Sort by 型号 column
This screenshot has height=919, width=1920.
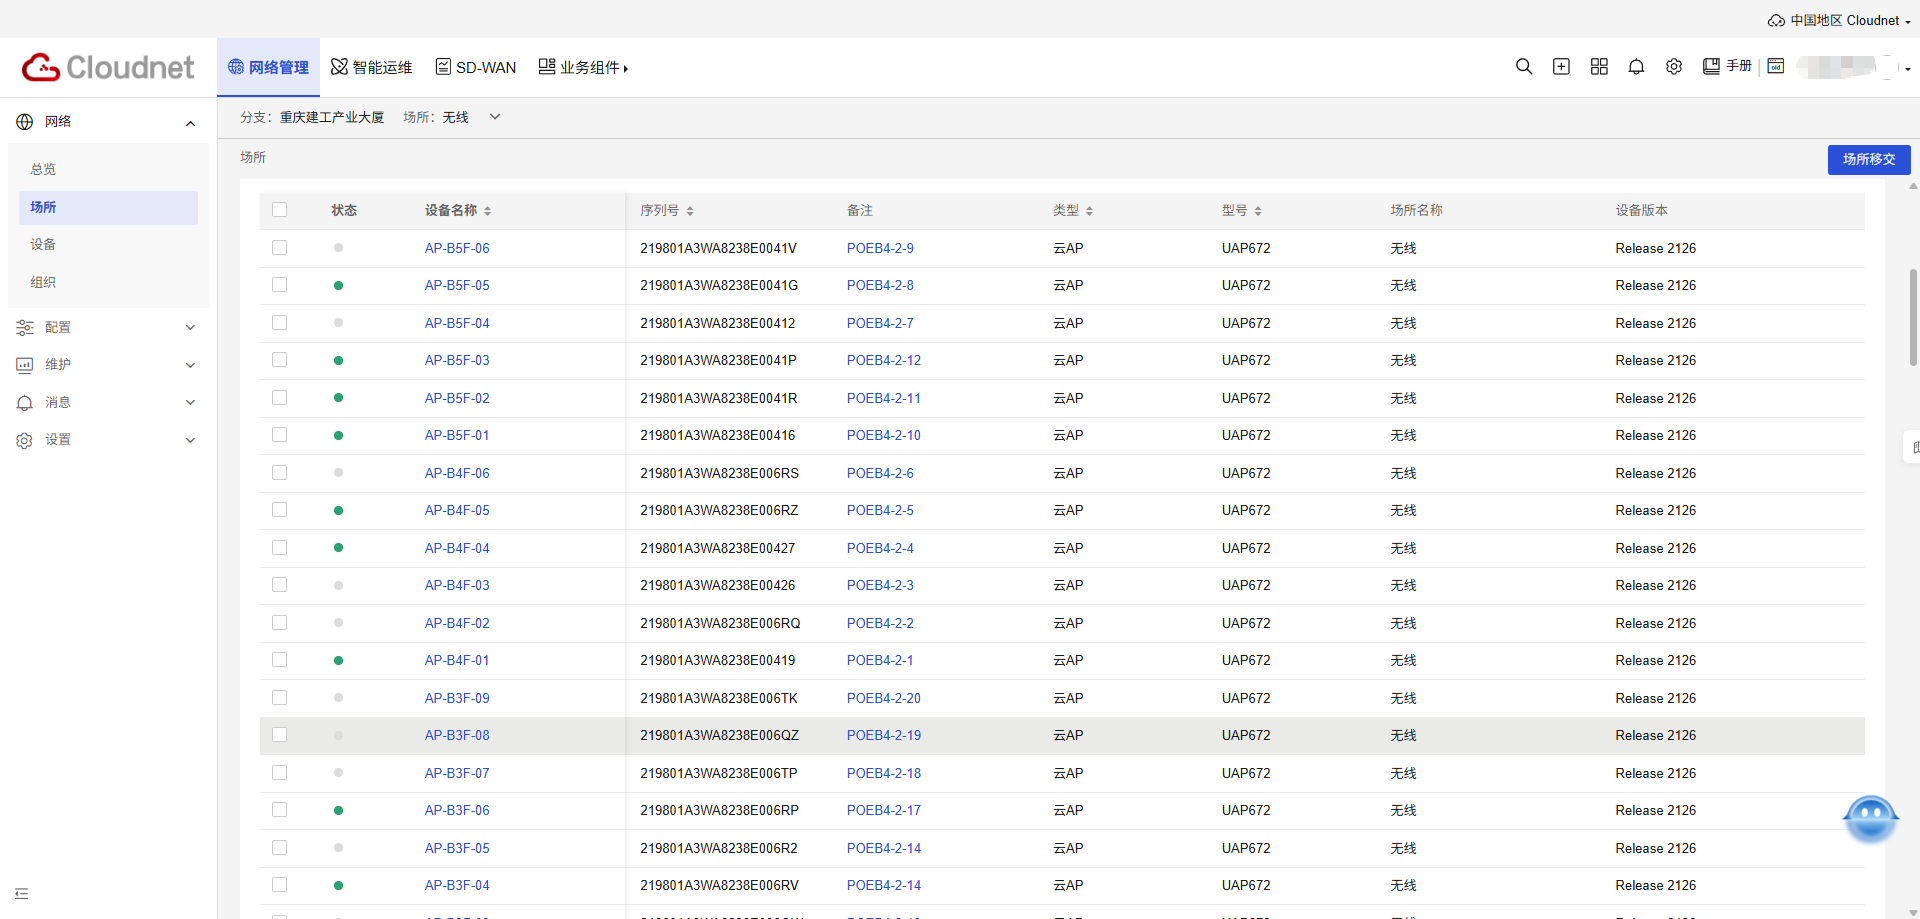coord(1258,211)
